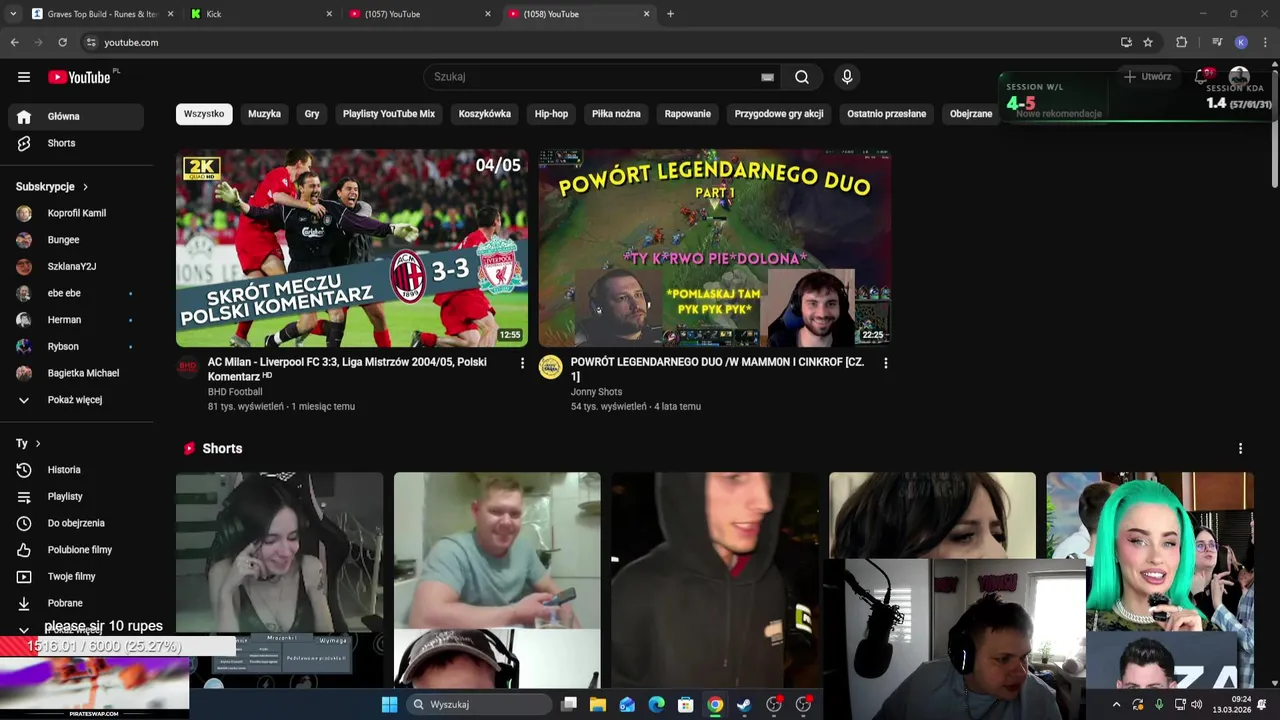Screen dimensions: 1280x720
Task: Open options menu for AC Milan video
Action: click(x=522, y=363)
